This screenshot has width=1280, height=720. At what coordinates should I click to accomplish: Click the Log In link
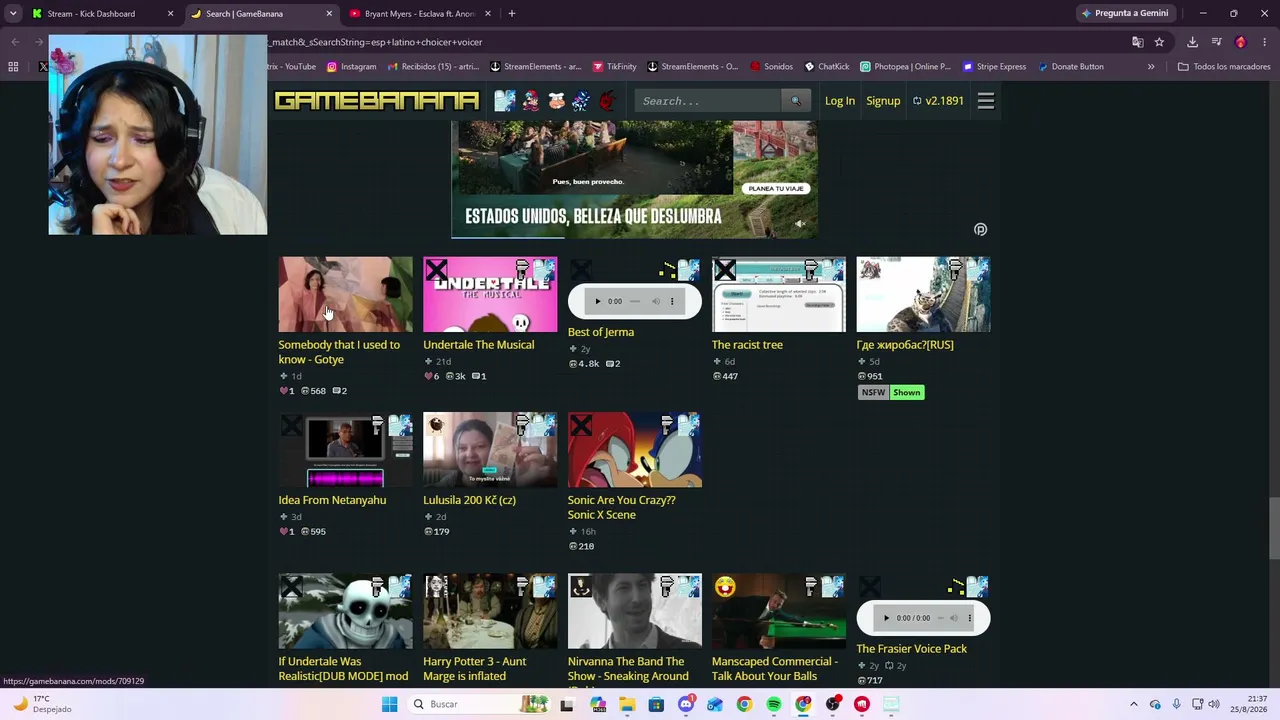[840, 101]
